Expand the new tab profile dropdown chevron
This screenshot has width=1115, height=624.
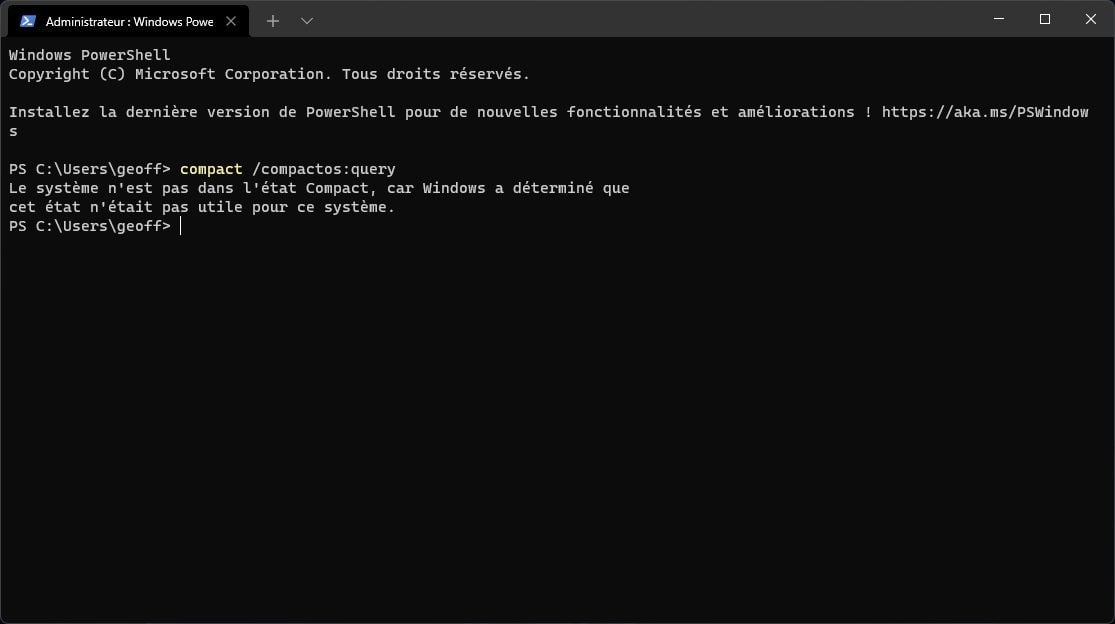(x=306, y=21)
